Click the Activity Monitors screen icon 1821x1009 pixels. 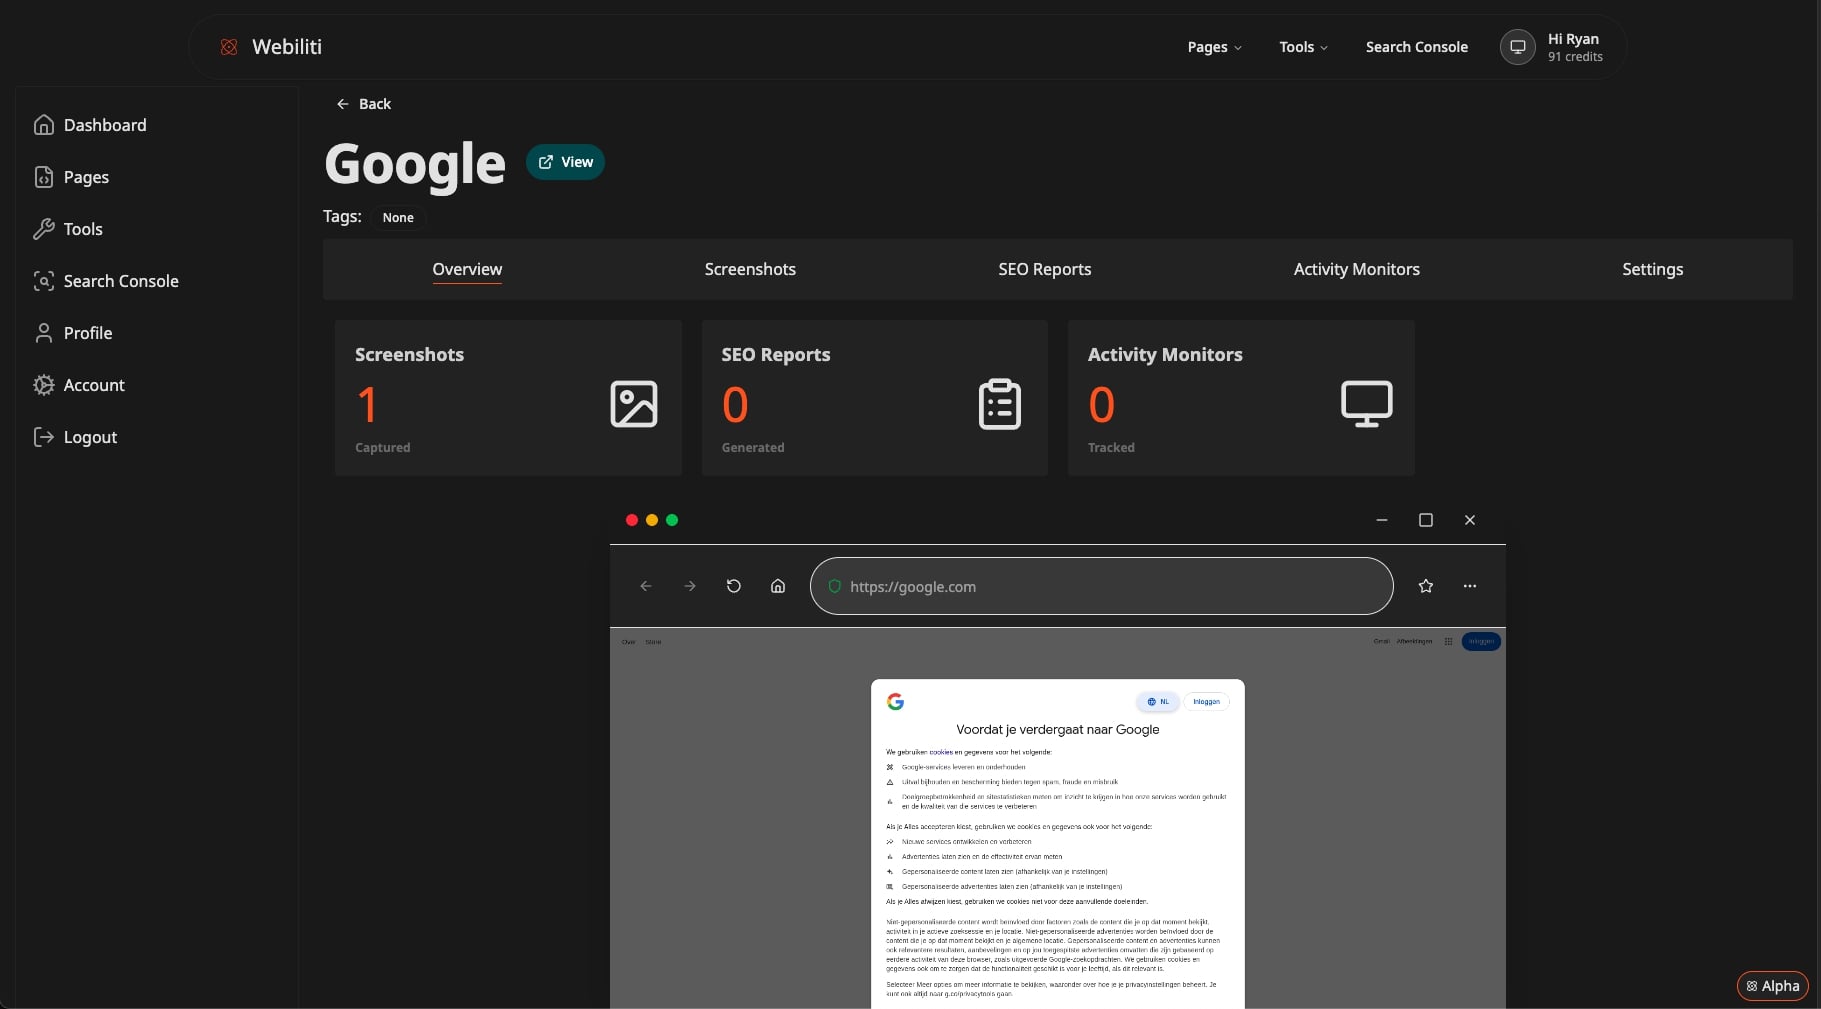pos(1365,404)
